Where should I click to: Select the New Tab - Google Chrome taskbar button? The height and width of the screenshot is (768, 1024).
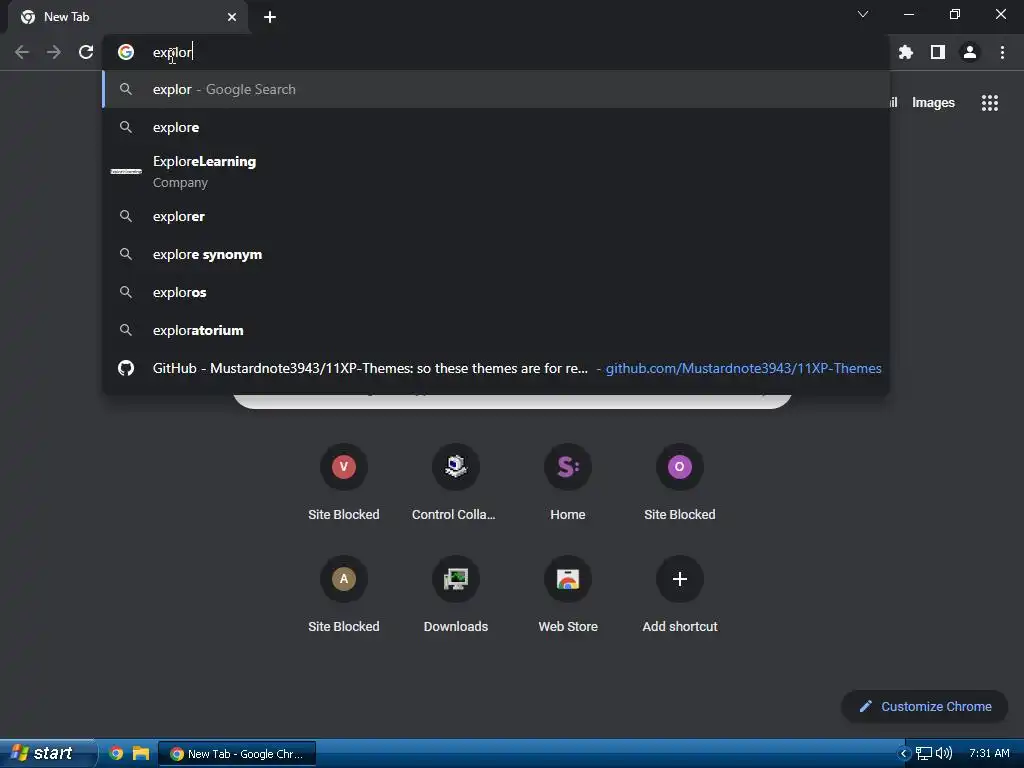point(237,754)
